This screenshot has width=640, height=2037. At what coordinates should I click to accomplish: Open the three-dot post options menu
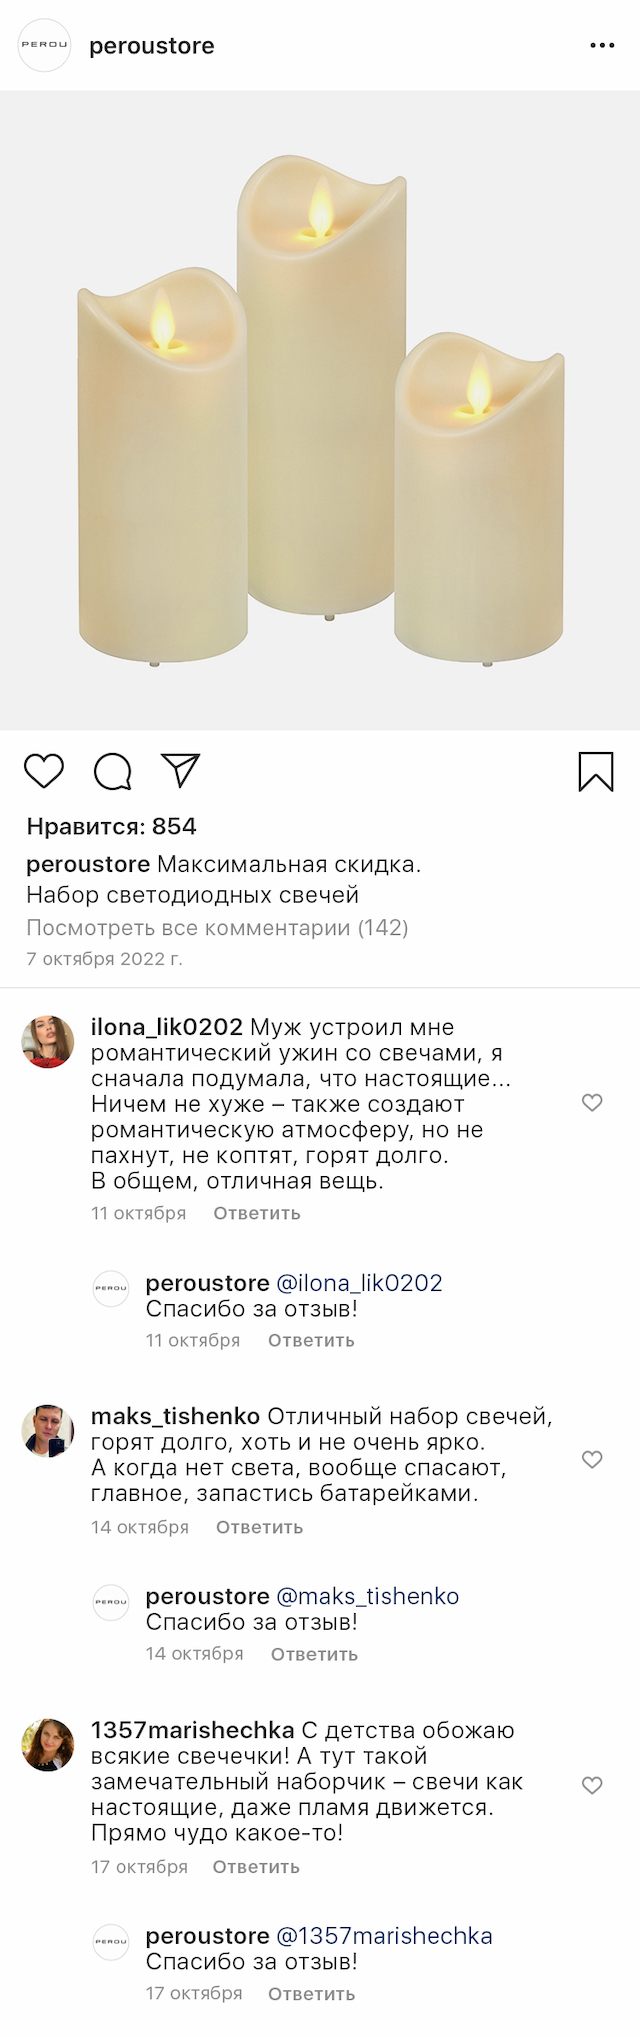click(x=602, y=46)
